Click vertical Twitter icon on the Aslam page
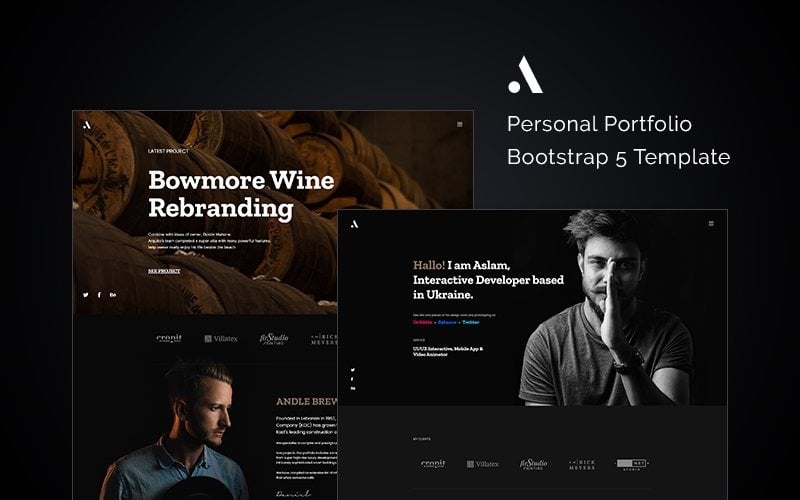The image size is (800, 500). tap(353, 370)
